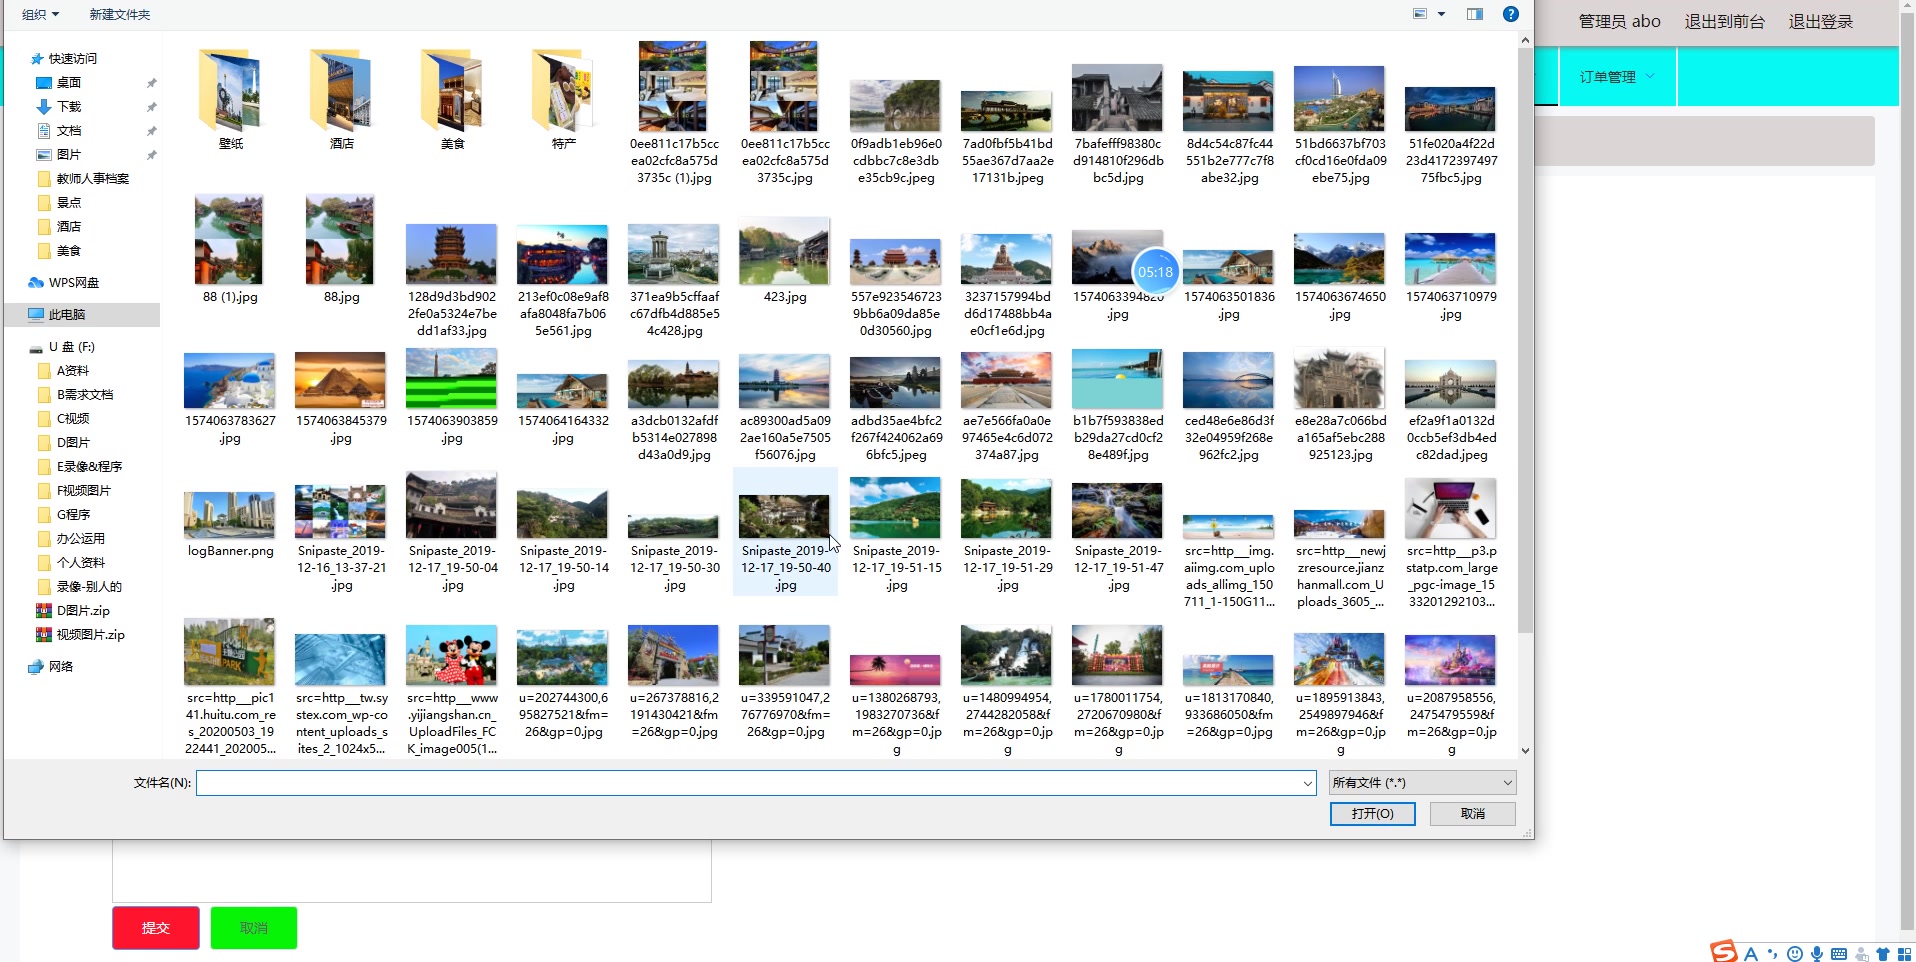Open WPS网盘 in the sidebar
Viewport: 1916px width, 962px height.
click(x=74, y=283)
